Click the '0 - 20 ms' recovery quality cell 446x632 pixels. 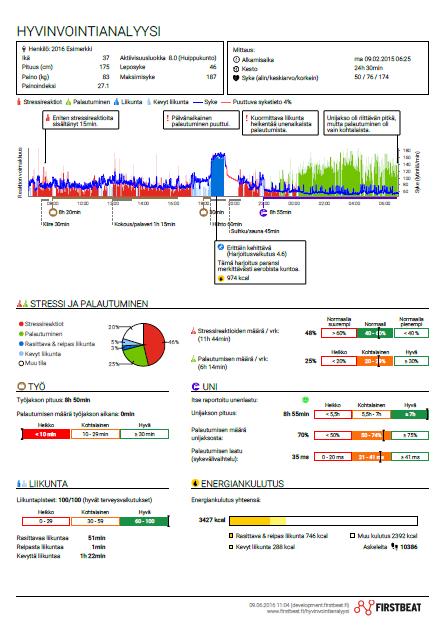[333, 457]
